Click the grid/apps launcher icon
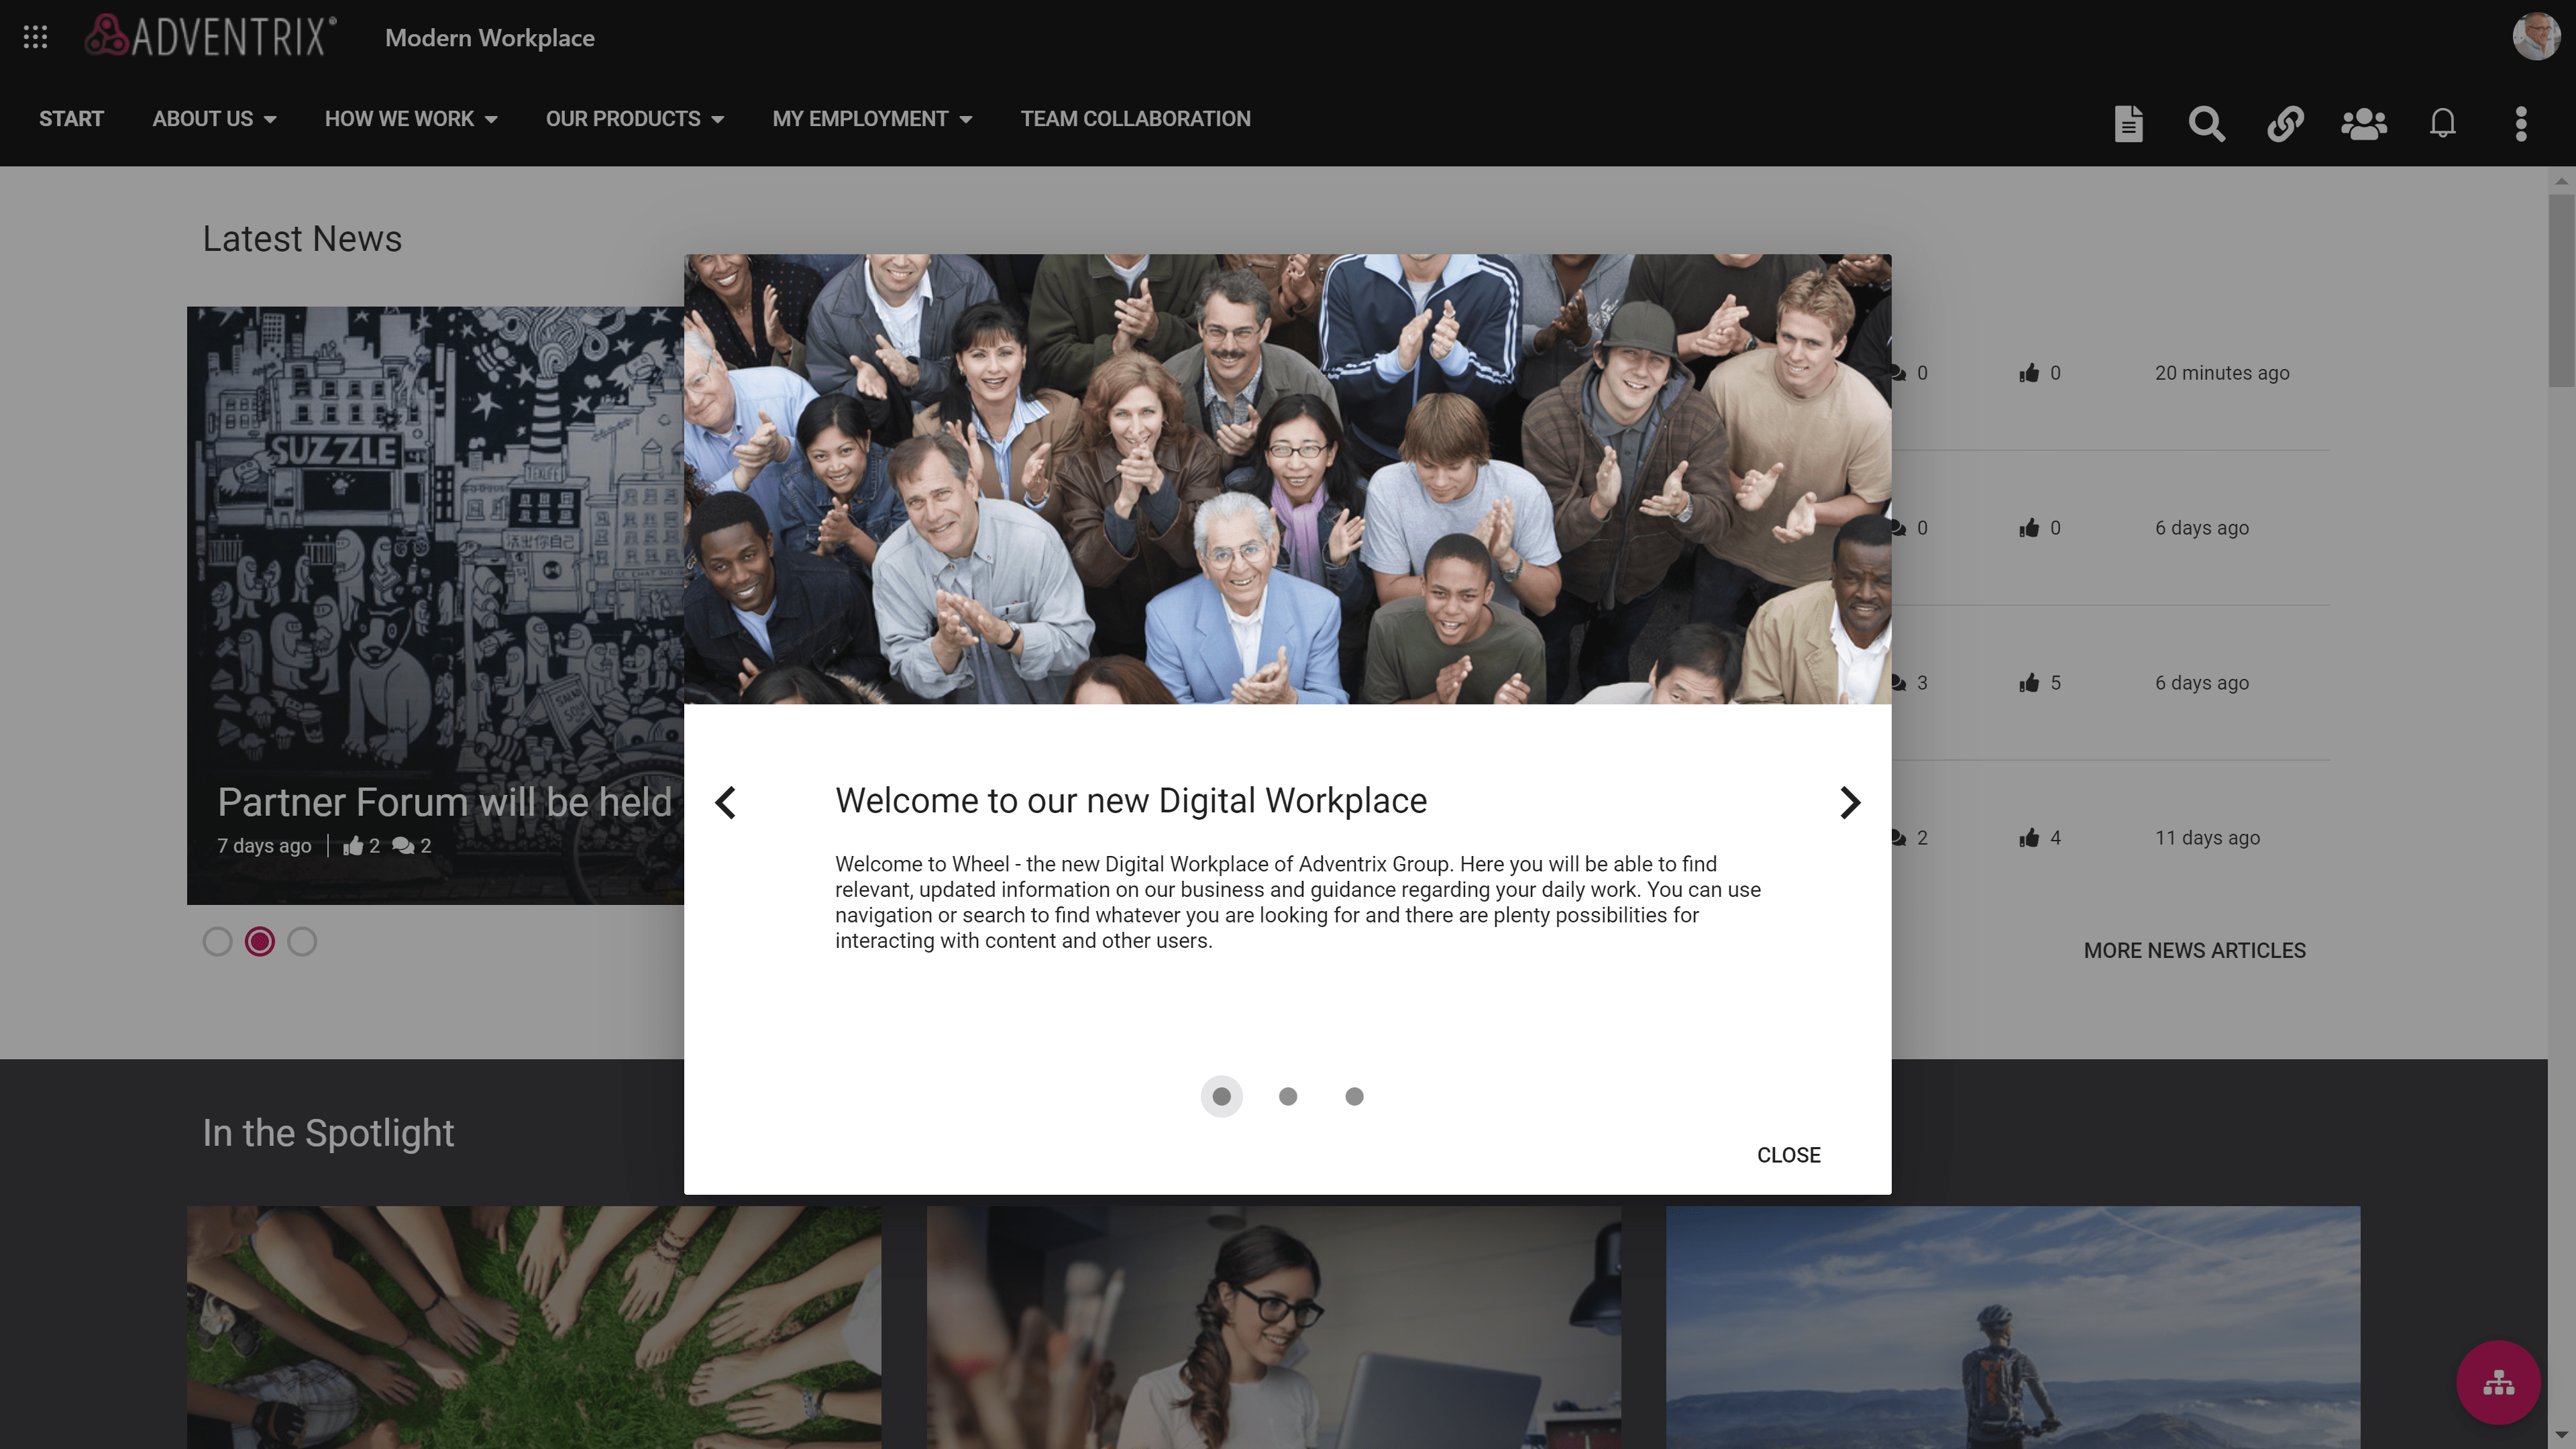The image size is (2576, 1449). point(36,36)
